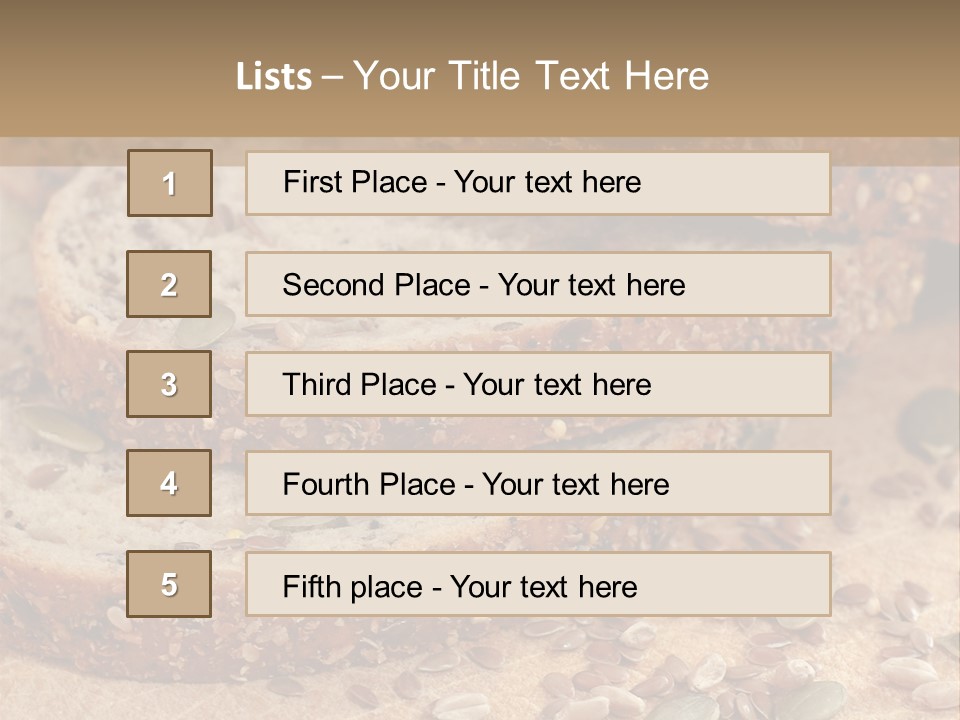960x720 pixels.
Task: Click the word 'Fourth' in the list
Action: 323,485
